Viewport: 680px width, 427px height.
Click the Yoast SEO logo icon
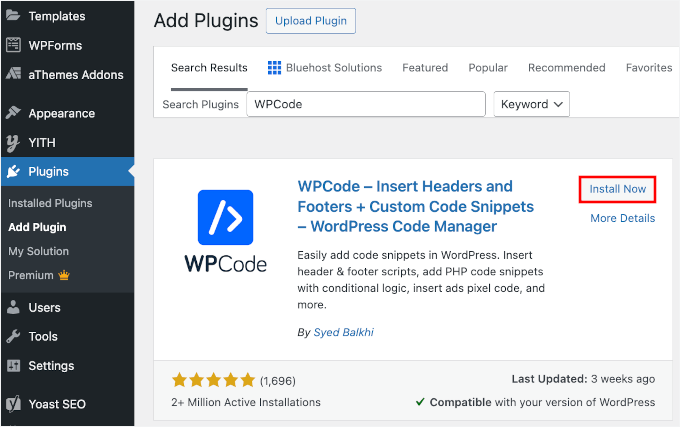[13, 404]
